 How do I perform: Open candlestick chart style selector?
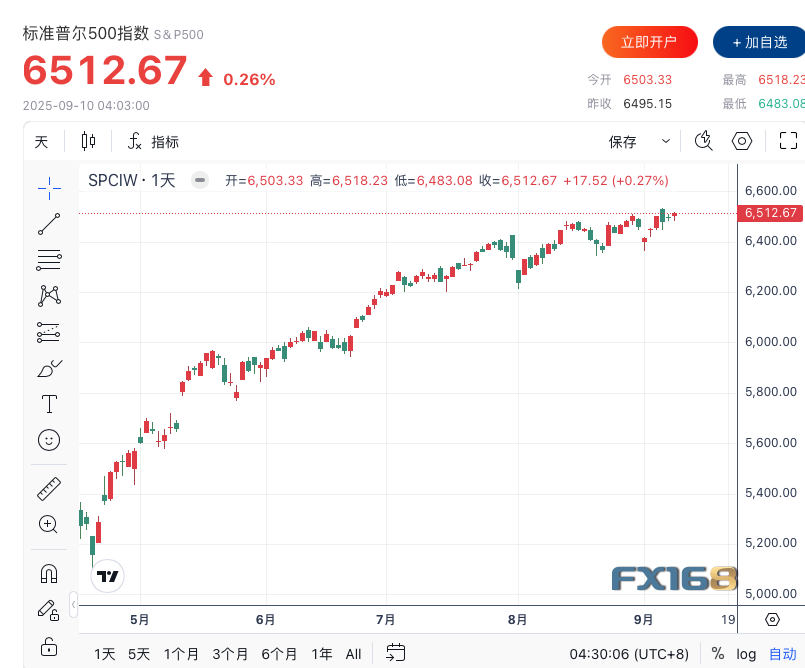pos(88,141)
